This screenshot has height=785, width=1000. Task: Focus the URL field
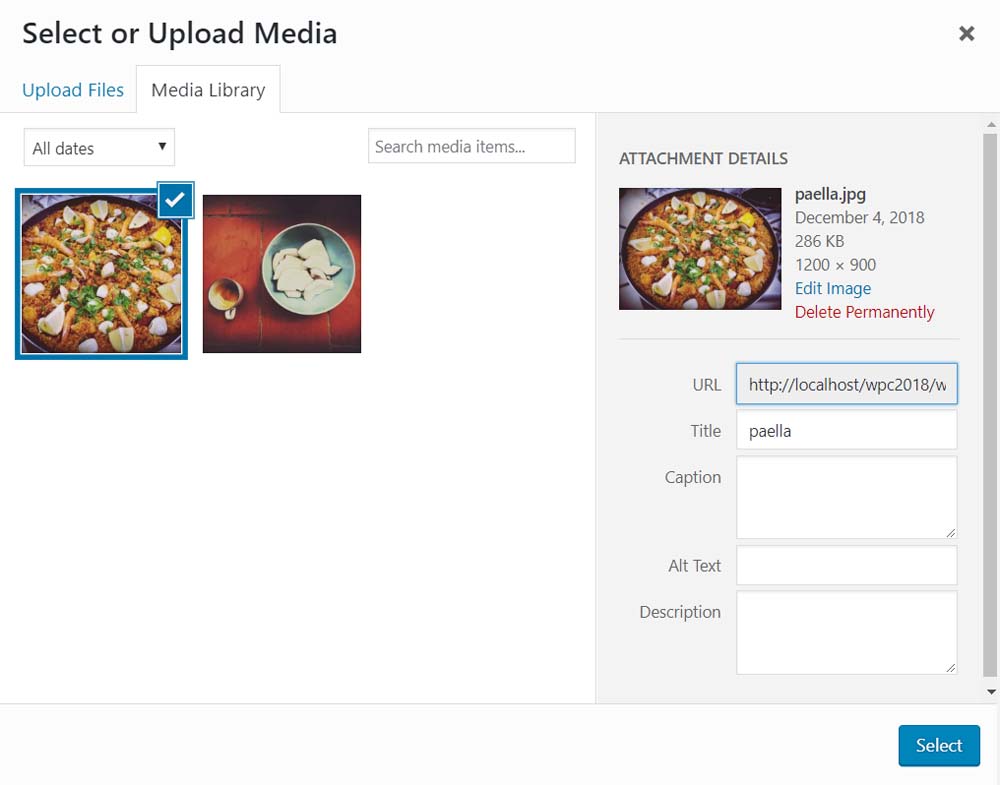coord(846,384)
